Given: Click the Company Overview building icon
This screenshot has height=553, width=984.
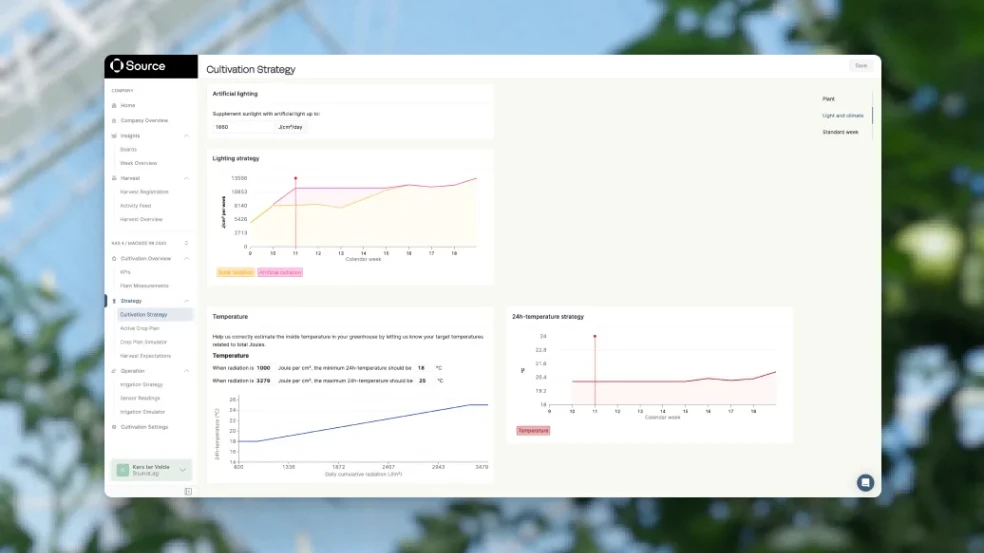Looking at the screenshot, I should [114, 120].
